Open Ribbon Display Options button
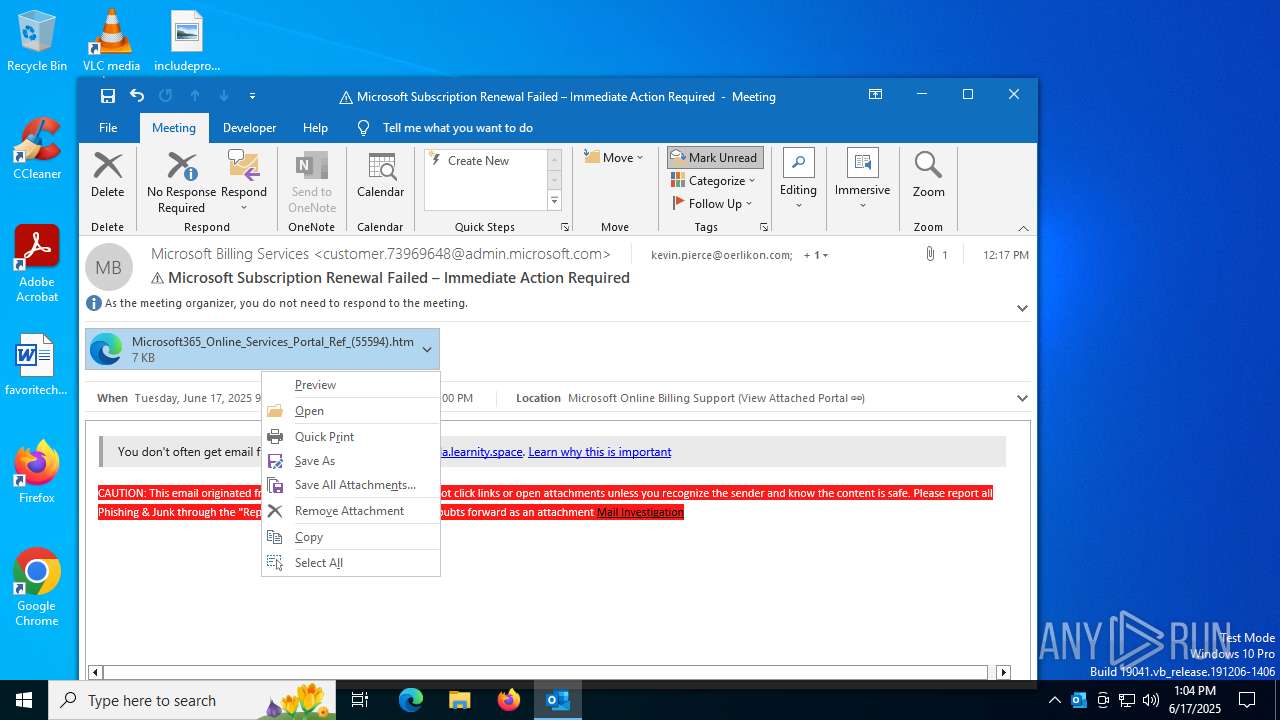 pyautogui.click(x=875, y=95)
